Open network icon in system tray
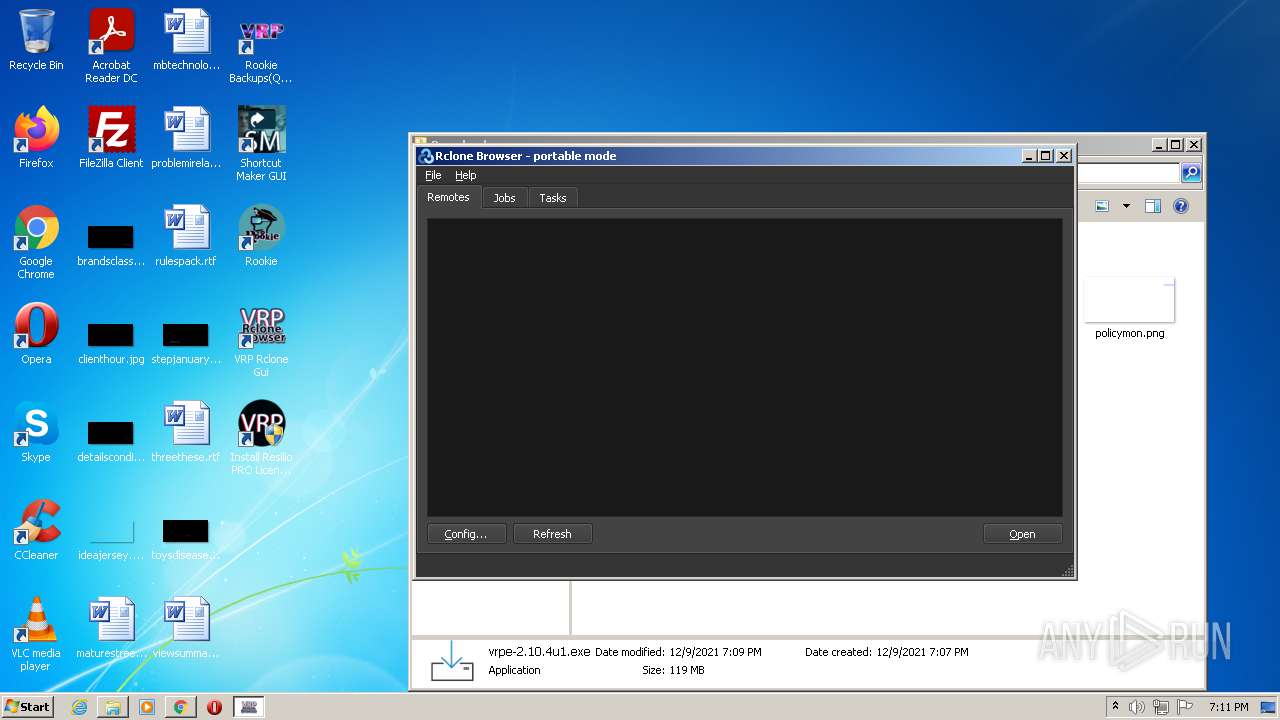 click(x=1161, y=707)
